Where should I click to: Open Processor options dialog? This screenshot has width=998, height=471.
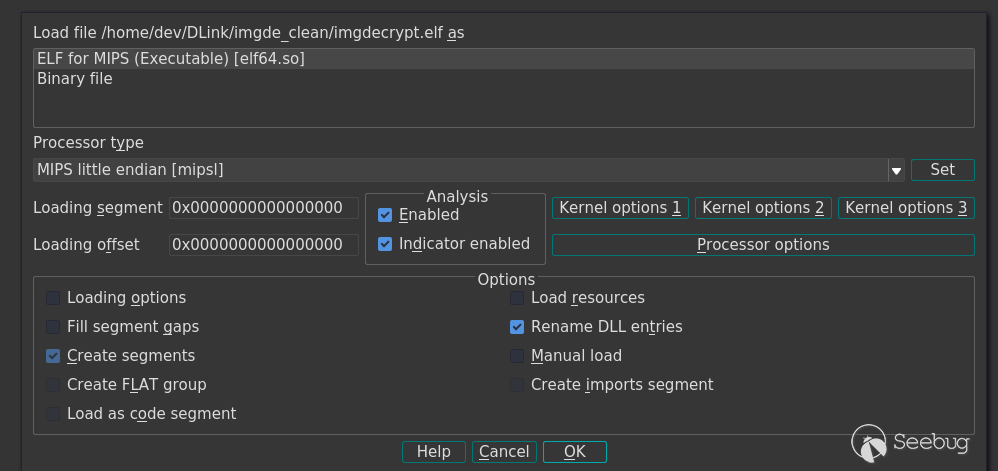(763, 245)
